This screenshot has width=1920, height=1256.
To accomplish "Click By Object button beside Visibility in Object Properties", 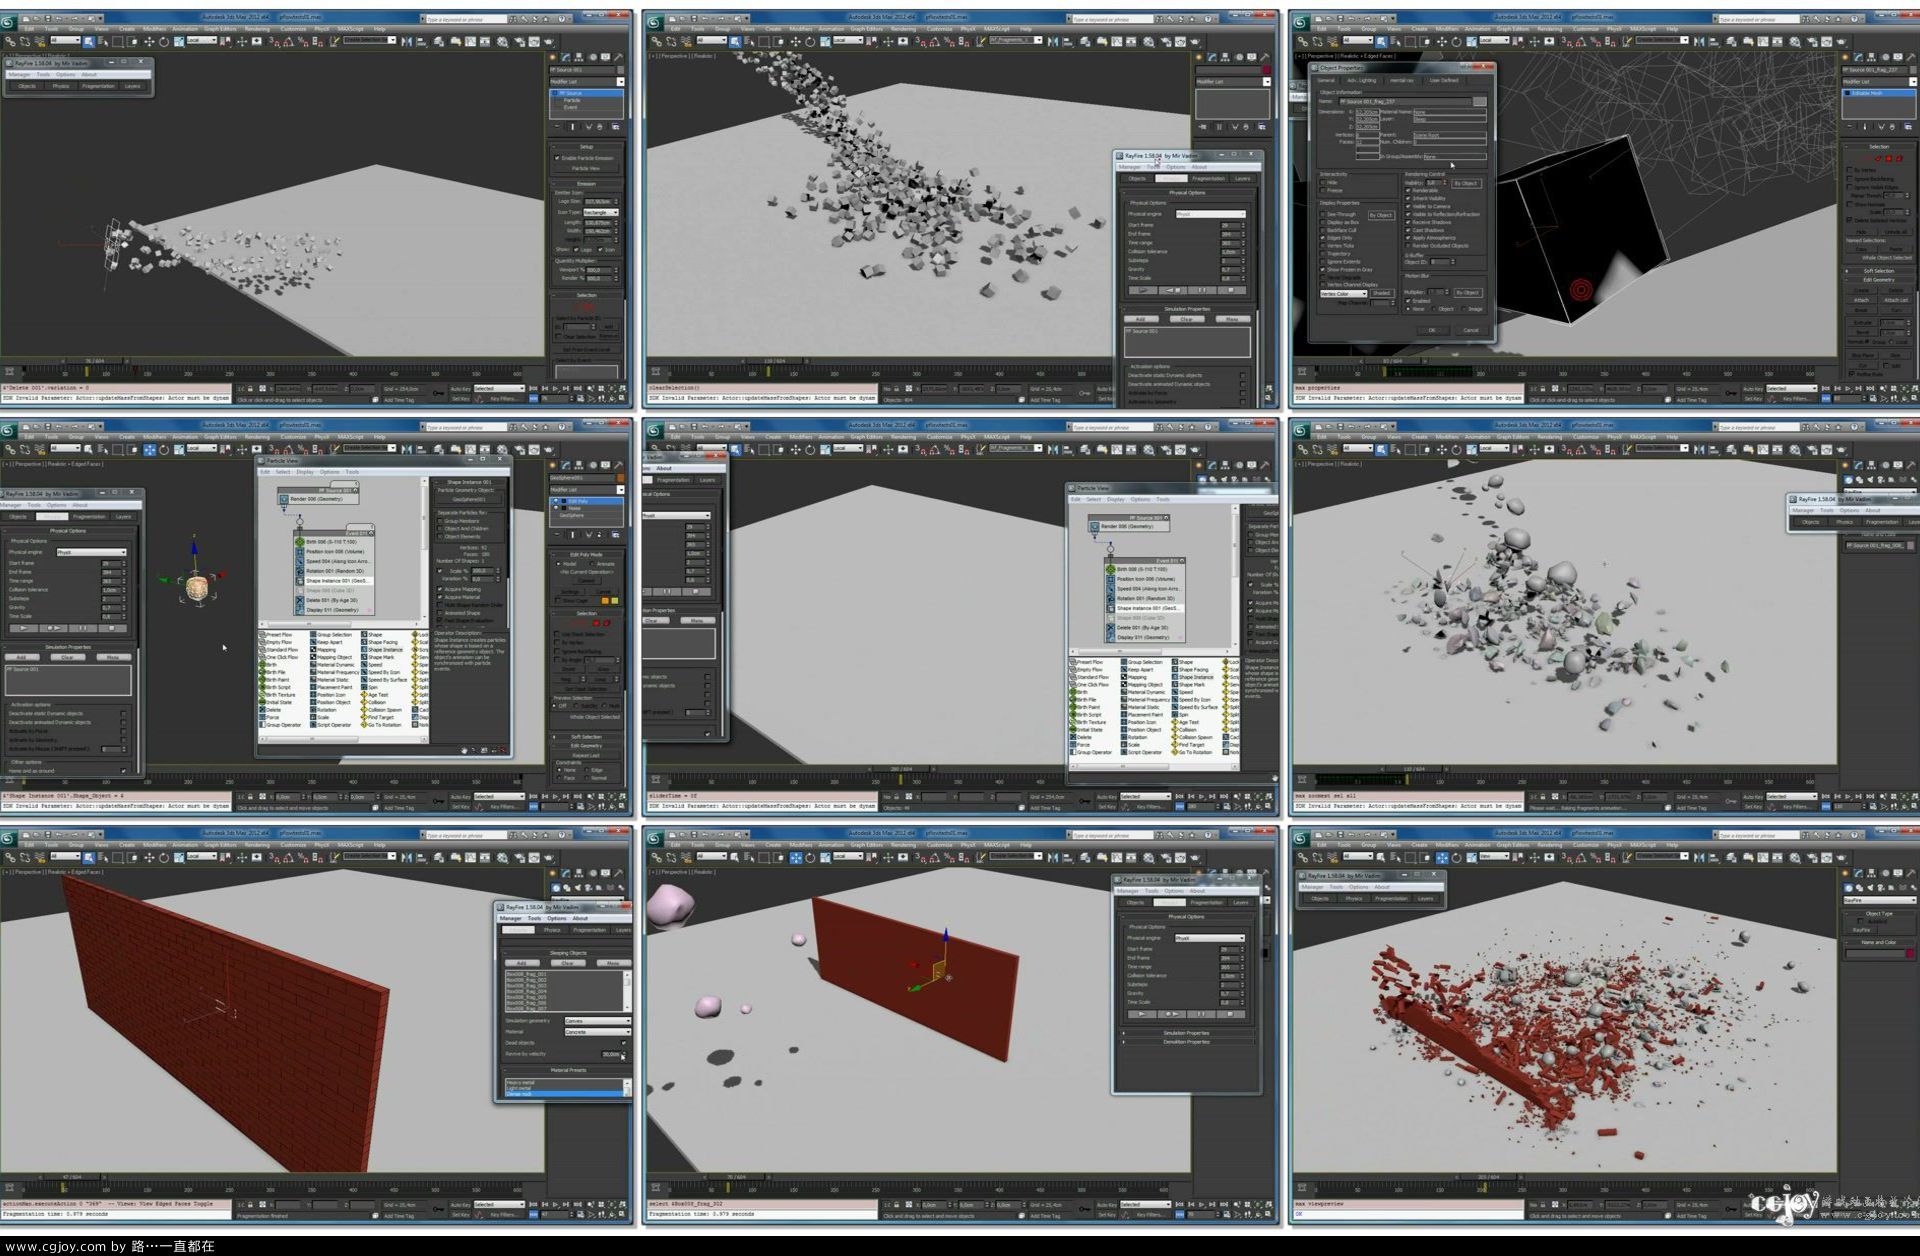I will 1467,183.
